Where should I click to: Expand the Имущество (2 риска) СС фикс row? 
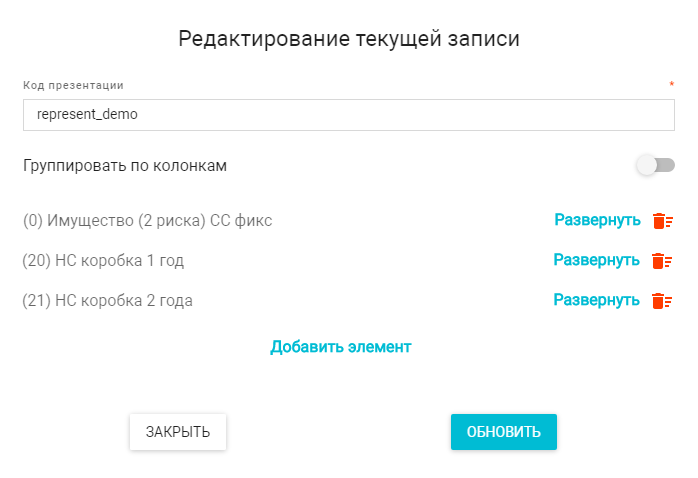click(x=597, y=220)
